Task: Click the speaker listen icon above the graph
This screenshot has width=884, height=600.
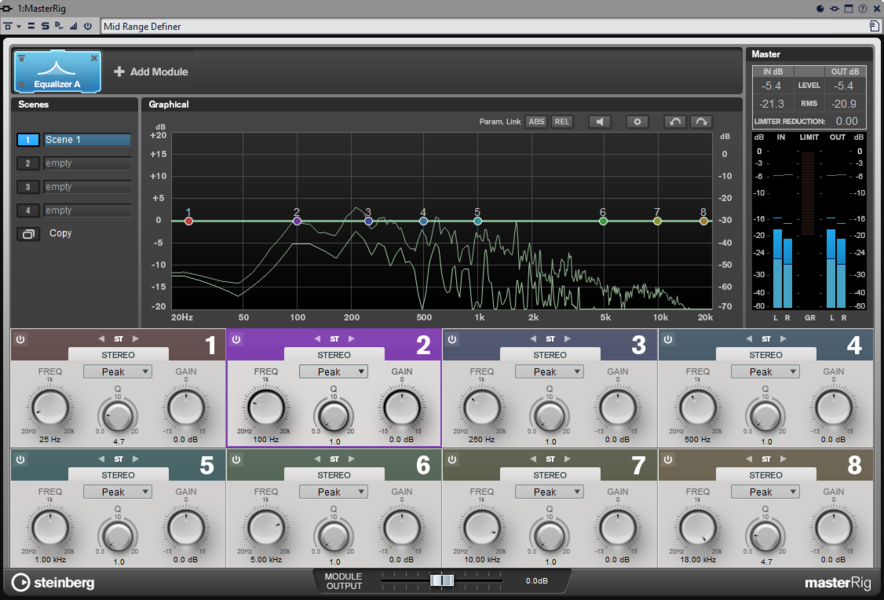Action: [x=599, y=122]
